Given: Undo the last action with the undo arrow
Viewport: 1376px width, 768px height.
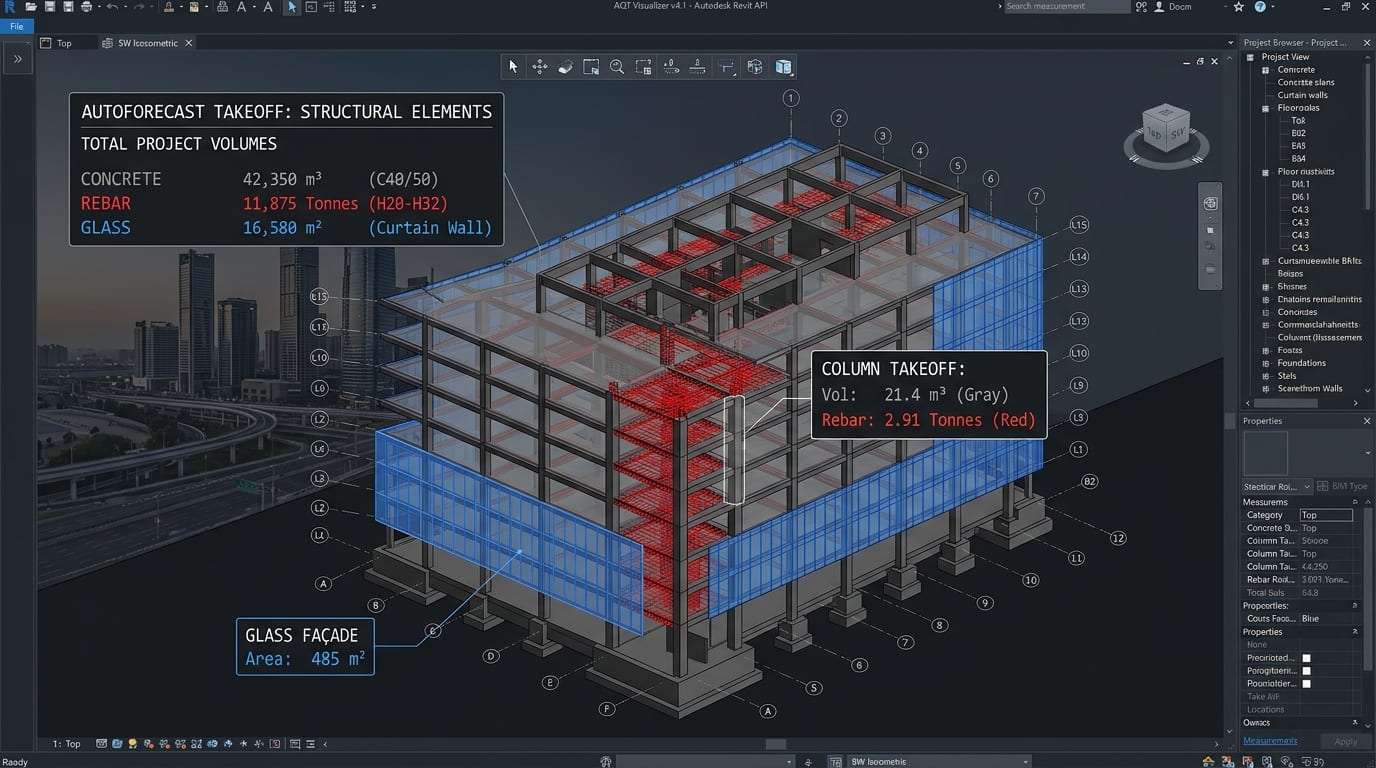Looking at the screenshot, I should tap(111, 7).
